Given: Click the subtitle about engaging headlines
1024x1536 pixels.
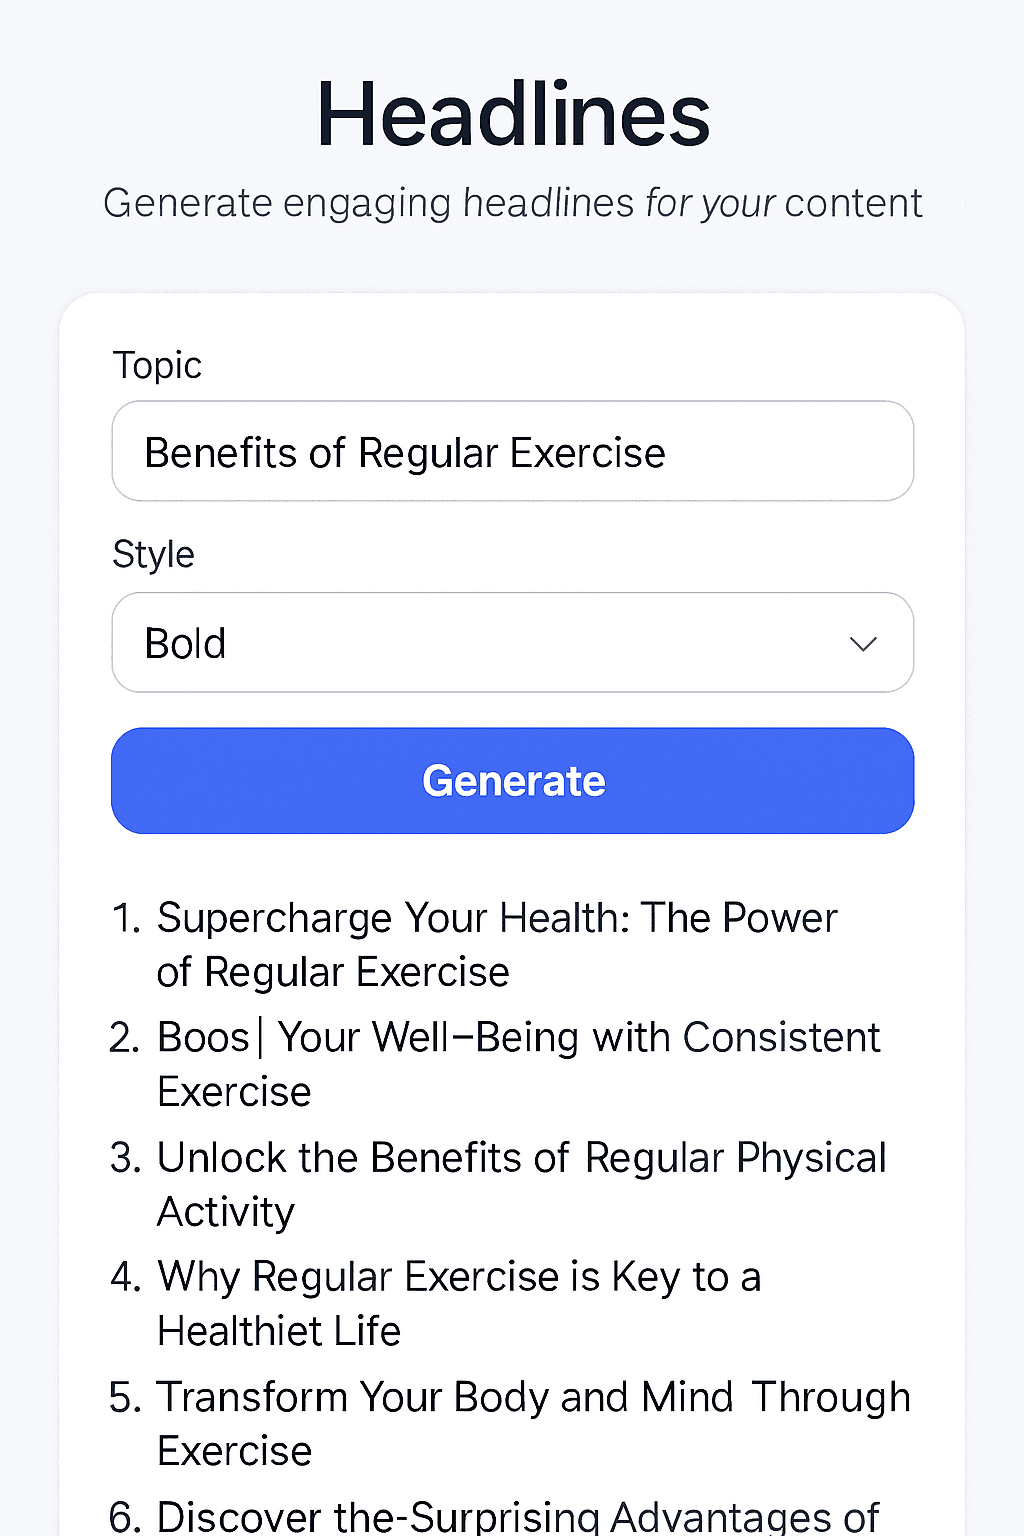Looking at the screenshot, I should tap(512, 203).
